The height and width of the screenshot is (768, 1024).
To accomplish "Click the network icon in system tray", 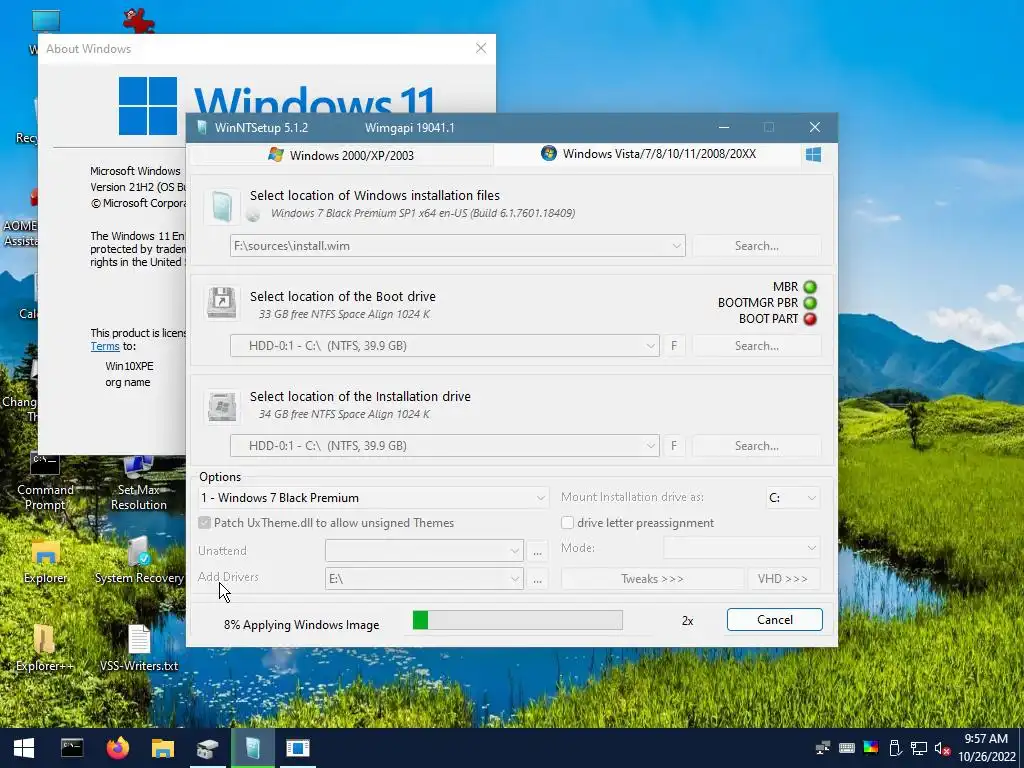I will [x=823, y=748].
